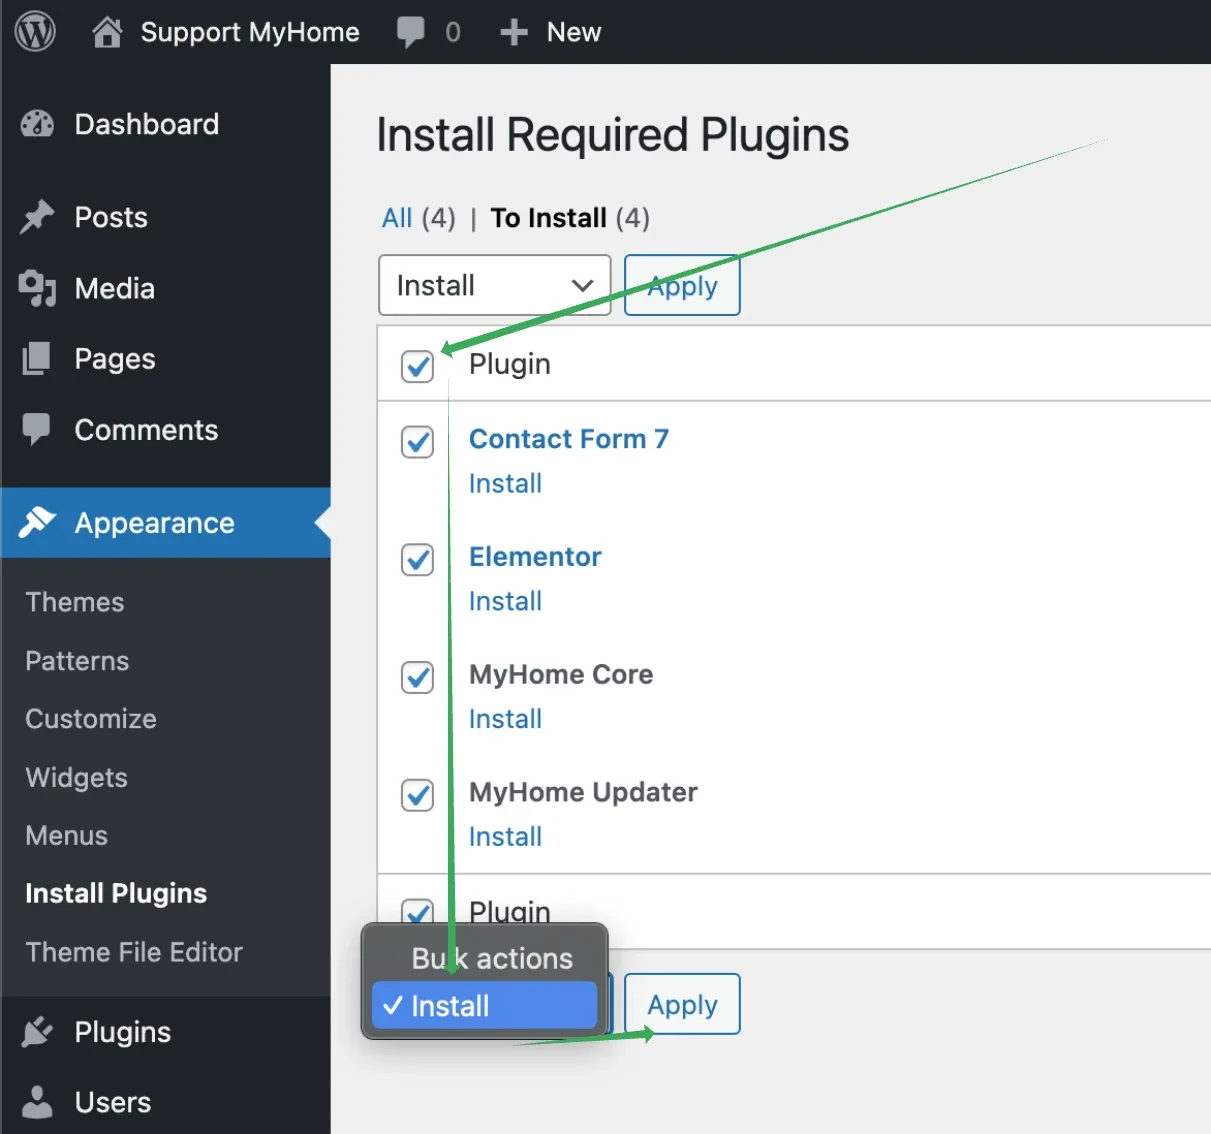Viewport: 1211px width, 1134px height.
Task: Toggle the bottom select-all Plugin checkbox
Action: [x=417, y=911]
